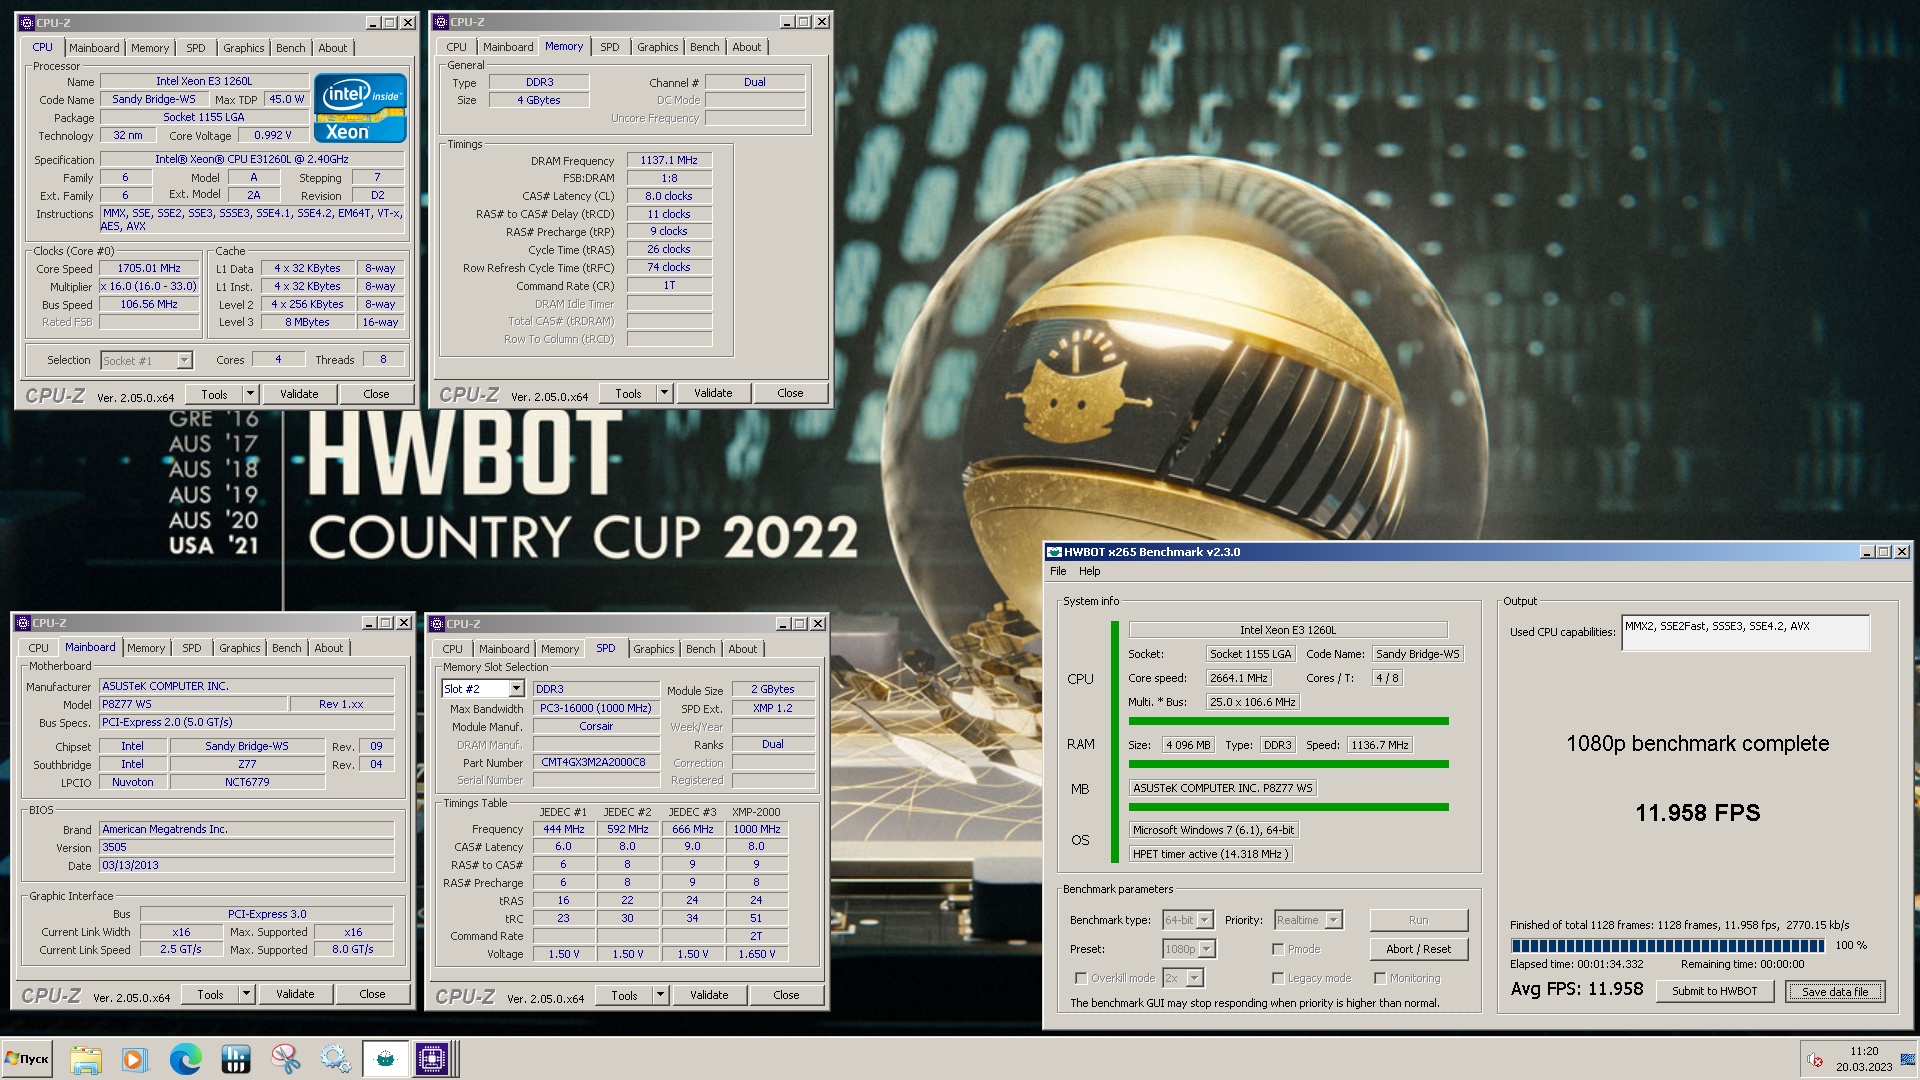Click the green CPU status bar
1920x1080 pixels.
[1288, 721]
